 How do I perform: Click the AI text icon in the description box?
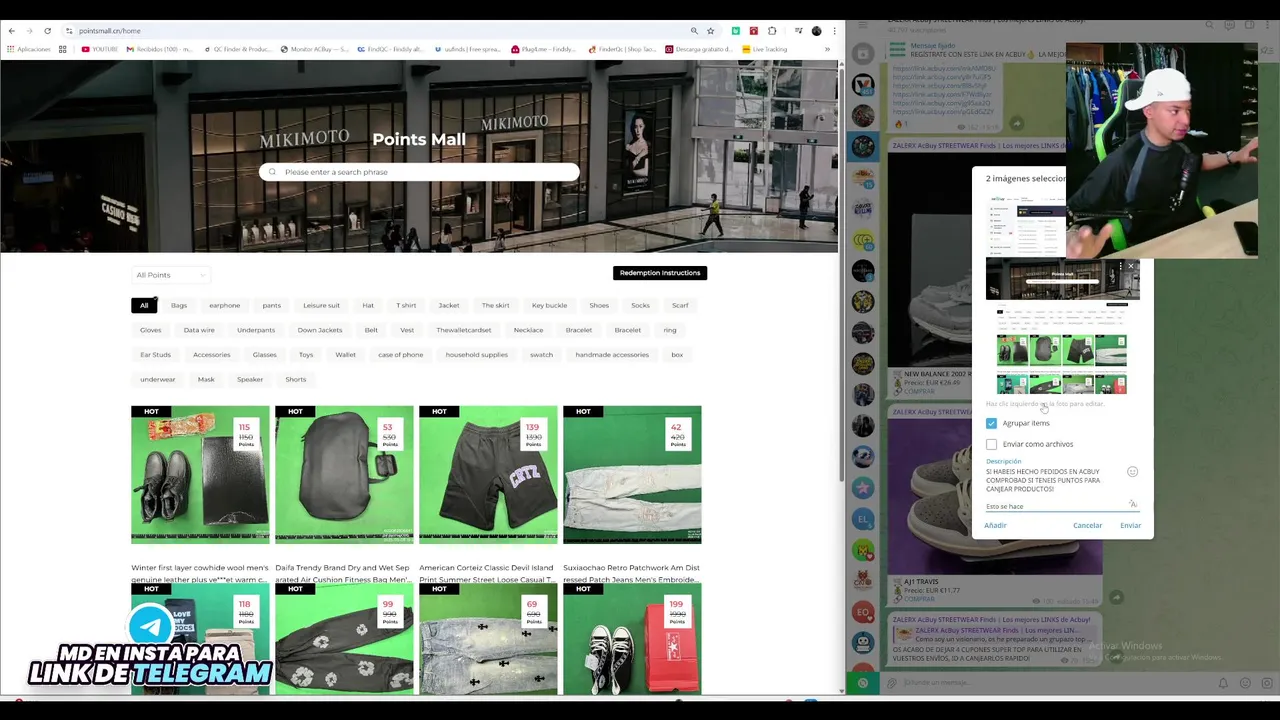click(1132, 504)
